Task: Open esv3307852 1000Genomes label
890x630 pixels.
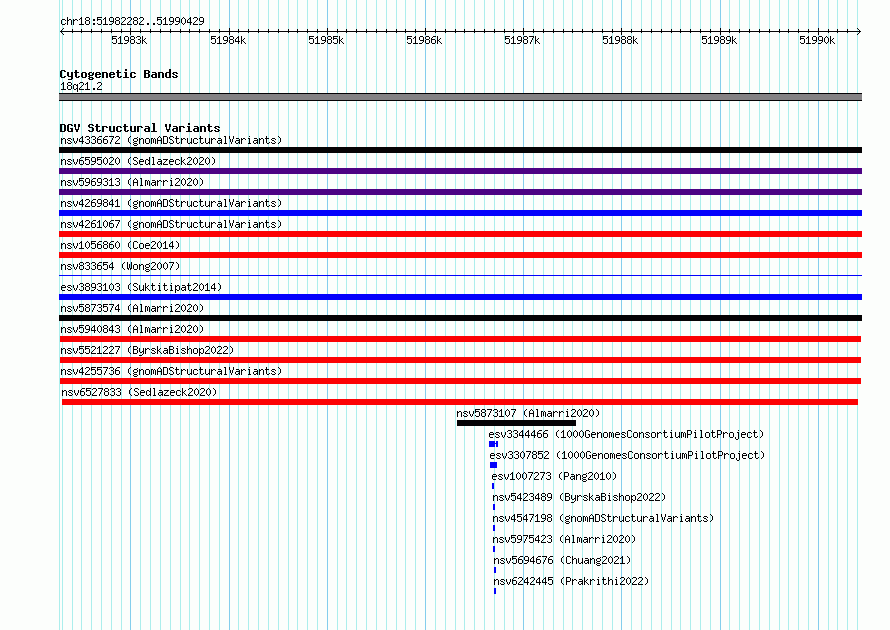Action: (627, 455)
